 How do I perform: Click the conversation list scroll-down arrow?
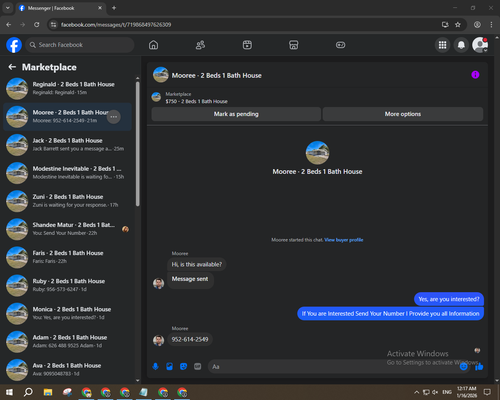[138, 380]
